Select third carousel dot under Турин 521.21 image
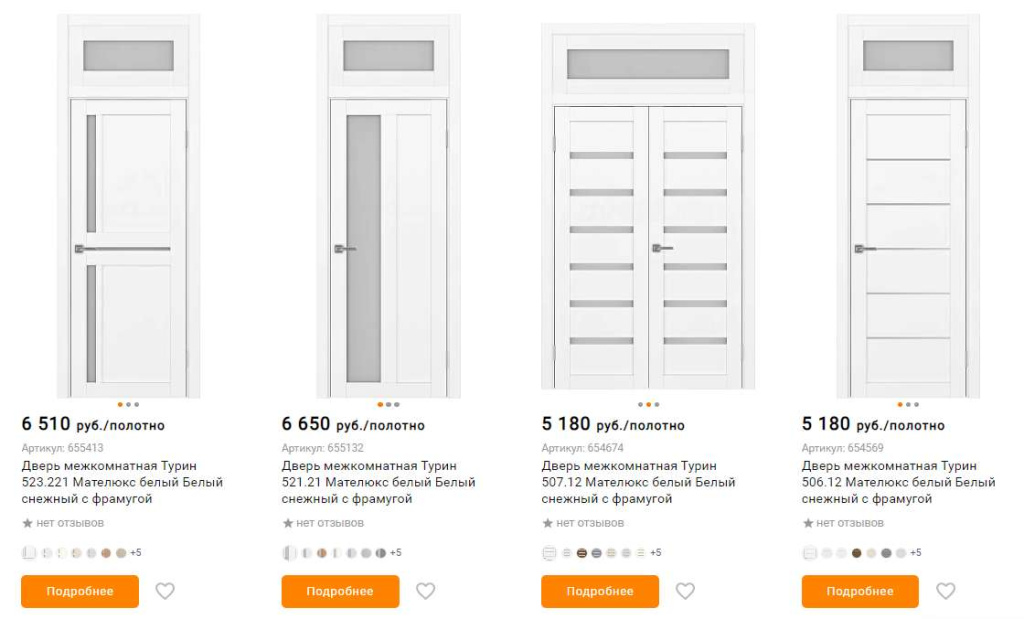This screenshot has width=1024, height=619. [396, 404]
